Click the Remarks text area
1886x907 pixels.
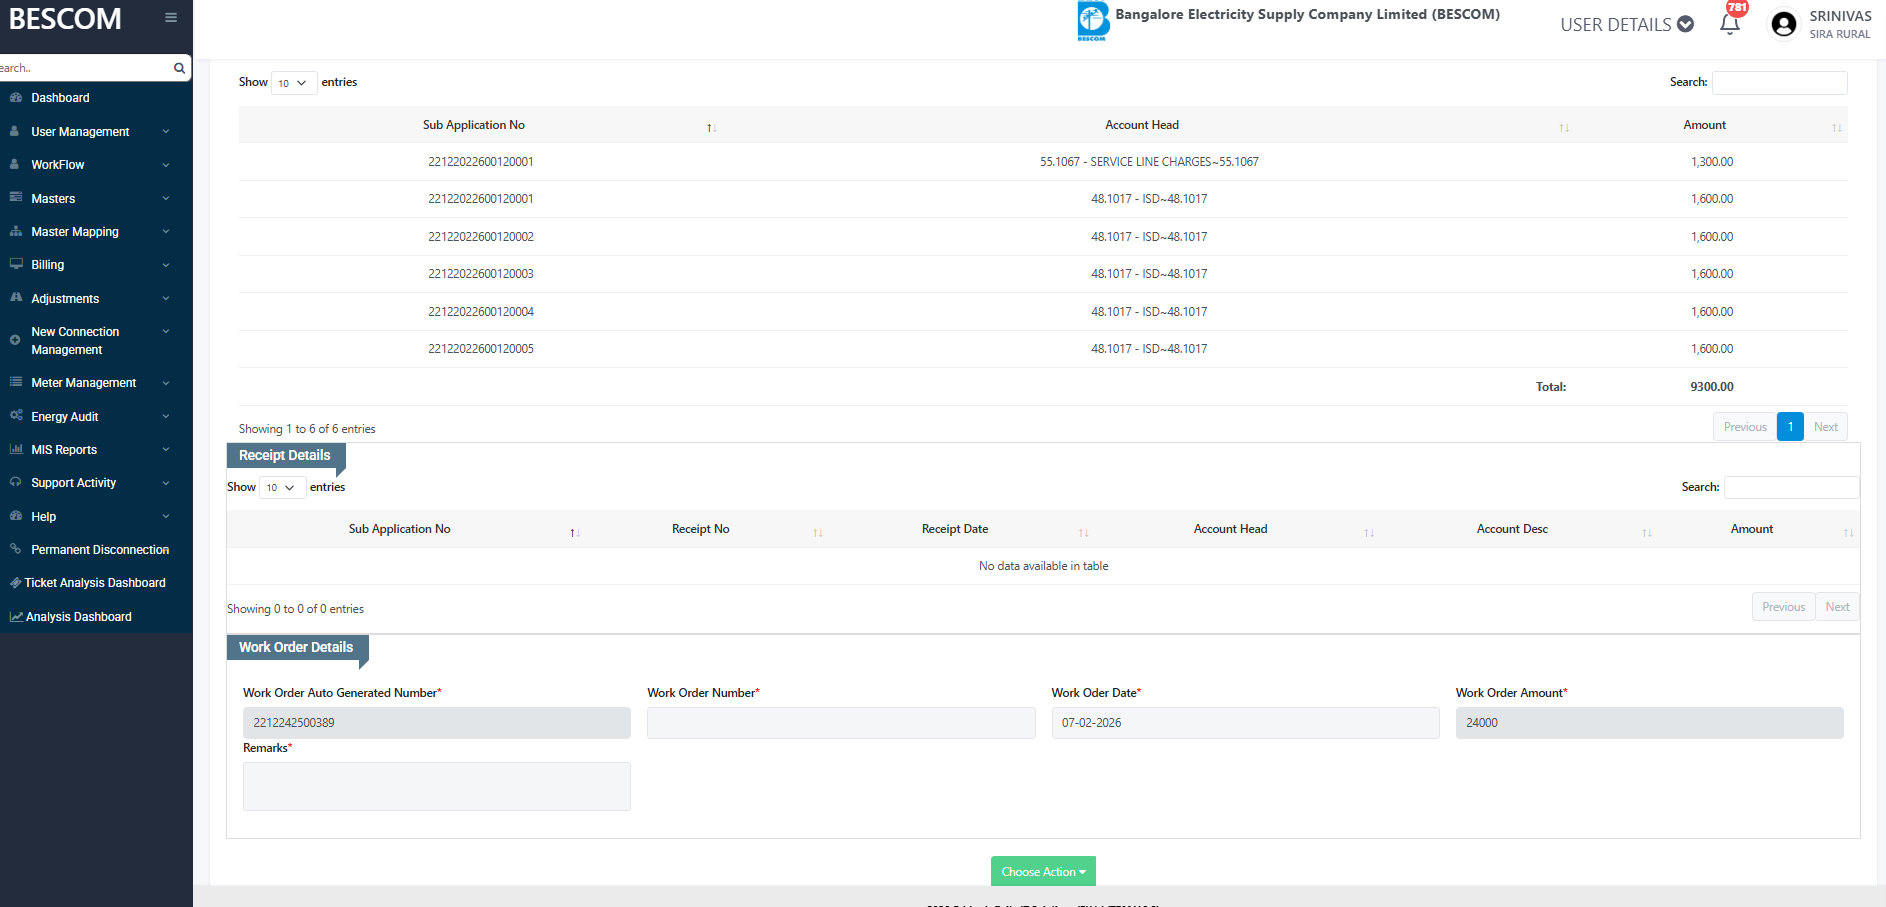pos(436,786)
